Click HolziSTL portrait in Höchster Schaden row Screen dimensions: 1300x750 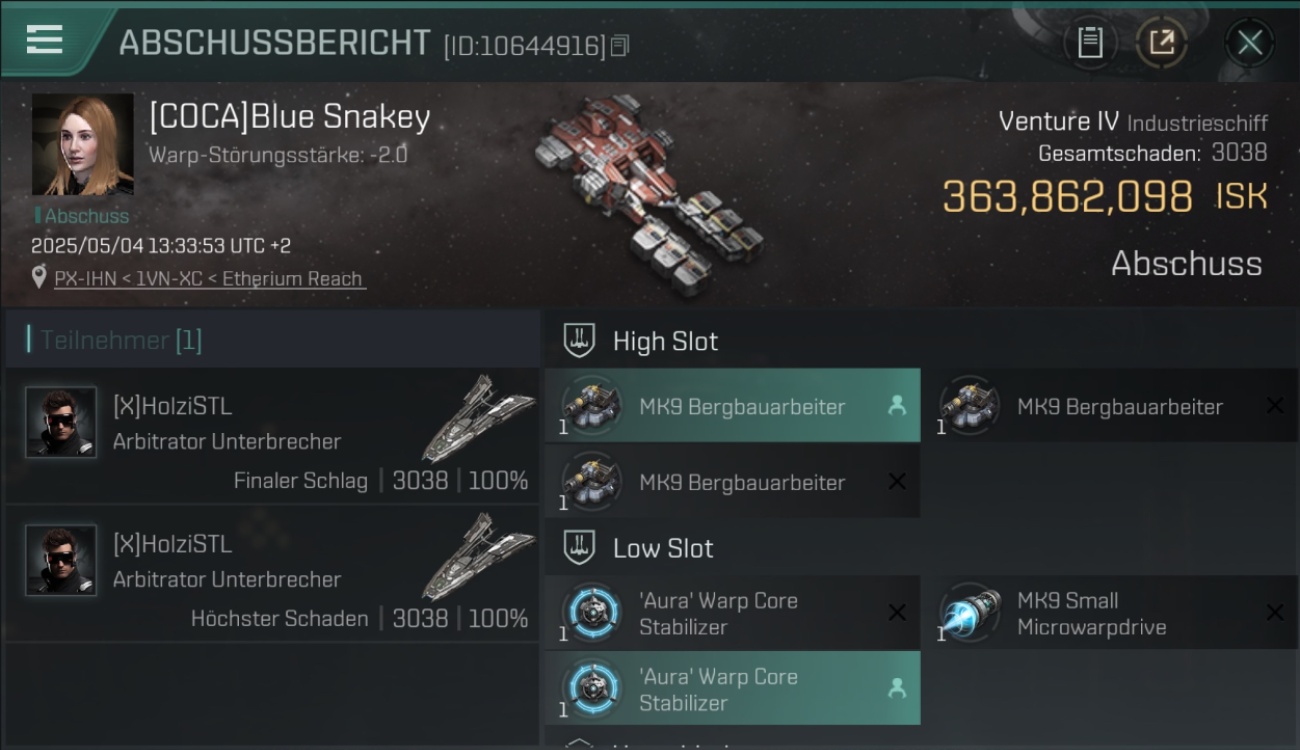(61, 560)
